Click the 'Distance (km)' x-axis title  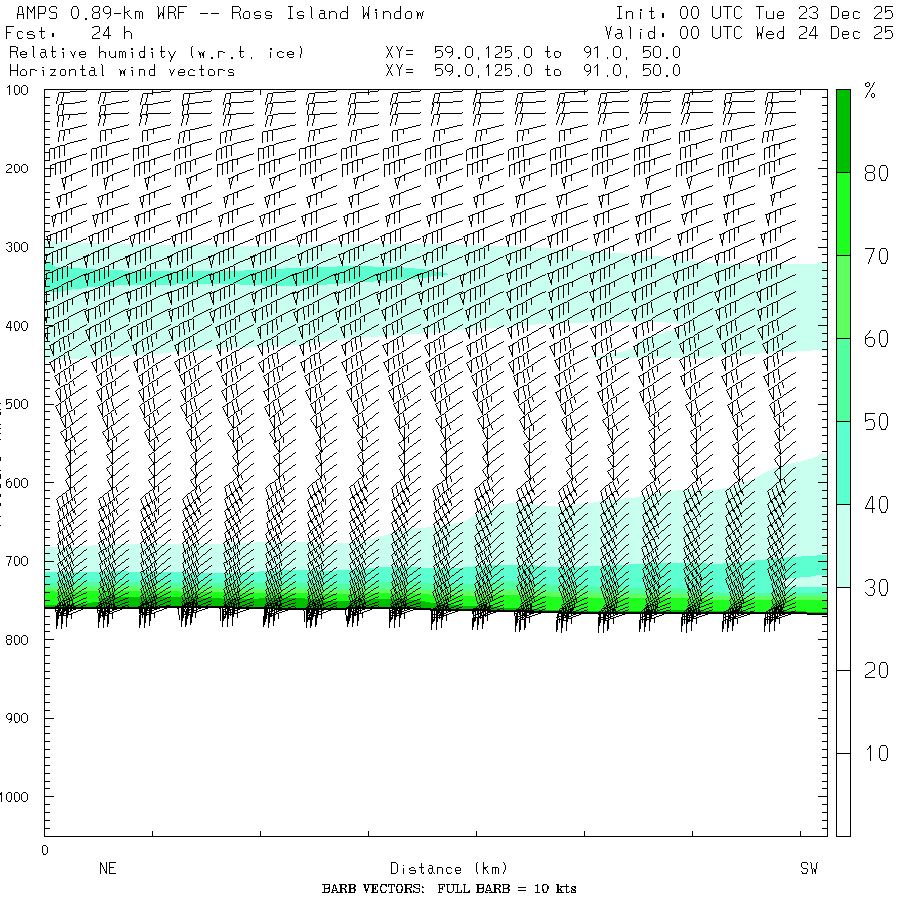(x=440, y=869)
